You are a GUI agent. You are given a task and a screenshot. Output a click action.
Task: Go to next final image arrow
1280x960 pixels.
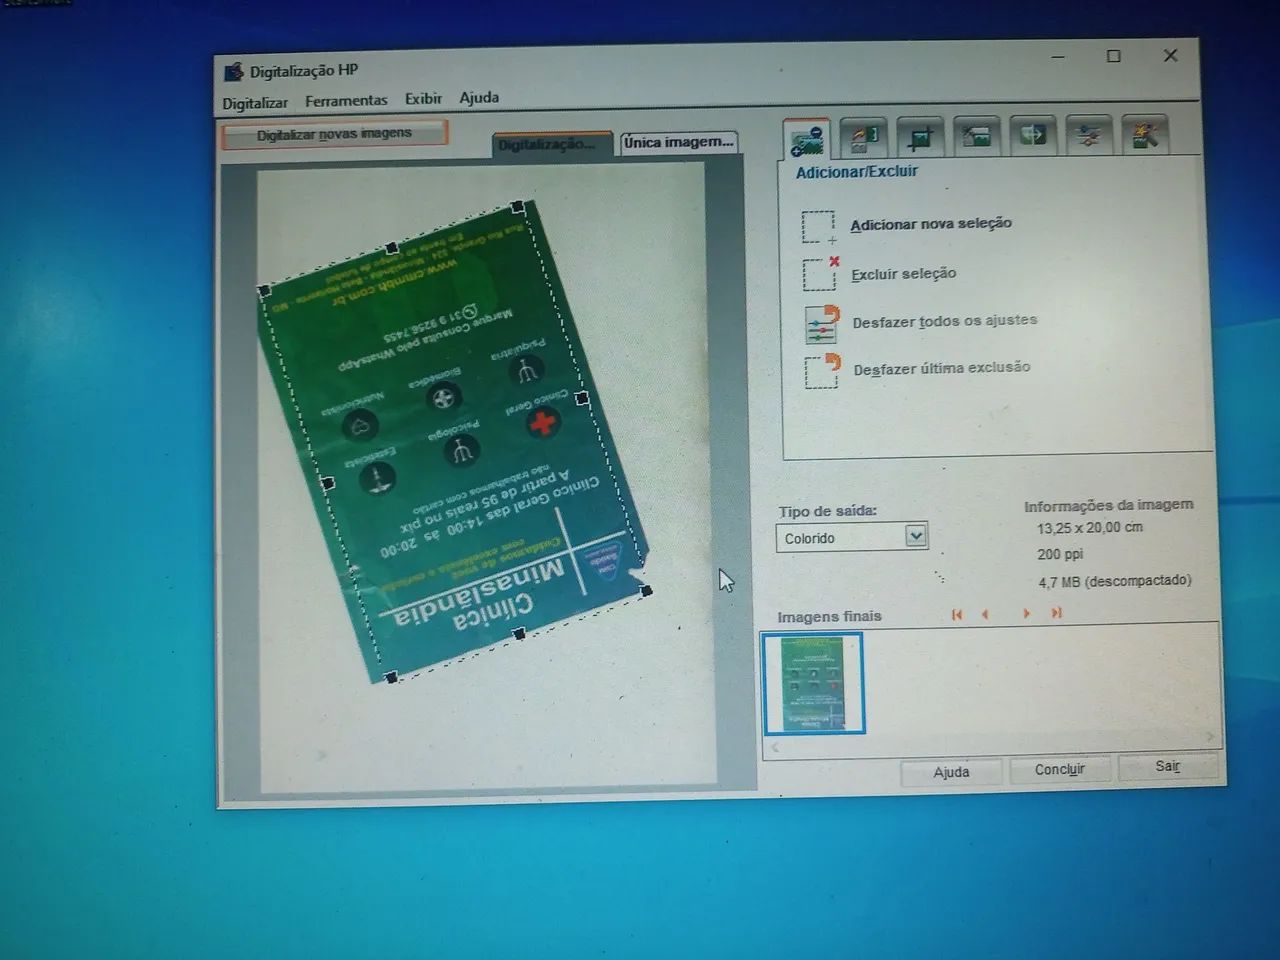tap(1027, 613)
